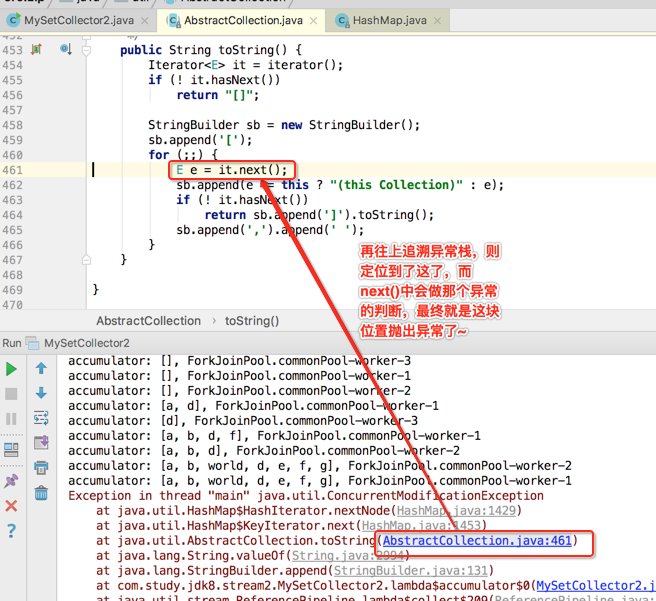Click the override gutter icon on line 453
Viewport: 656px width, 601px height.
pos(36,49)
